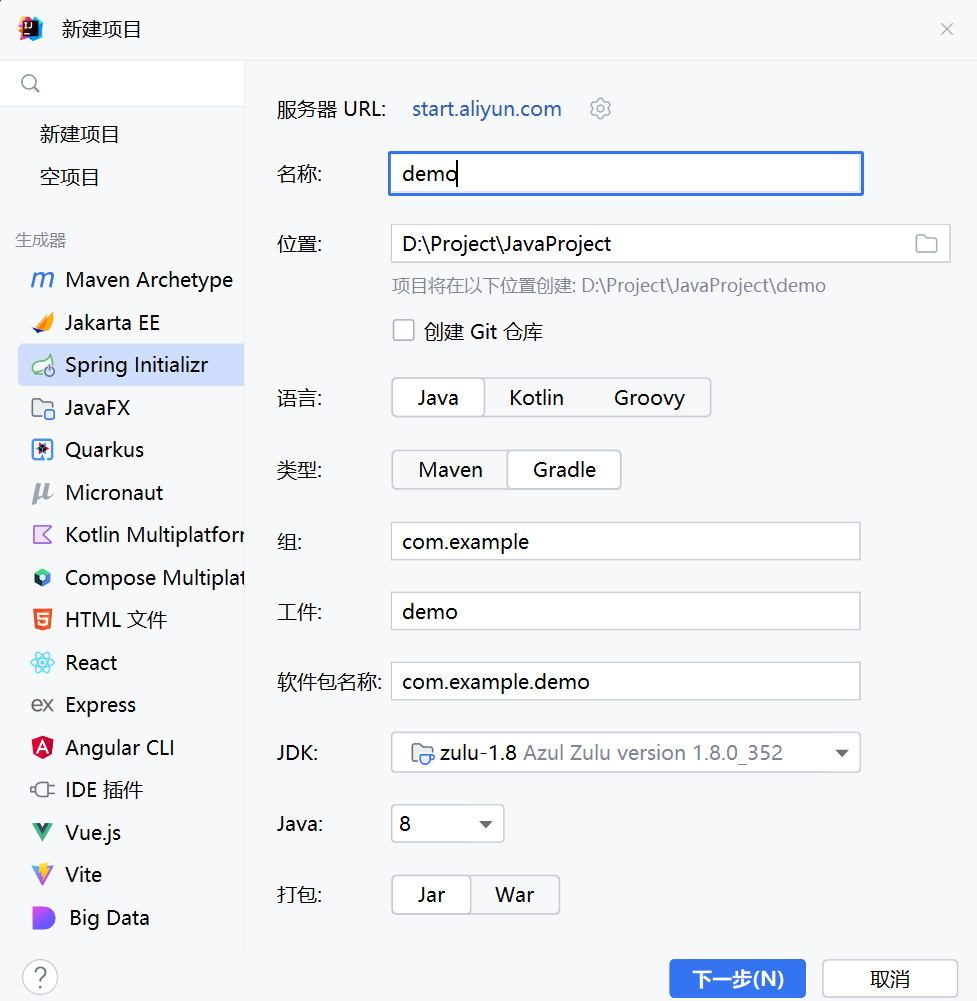Screen dimensions: 977x1001
Task: Select the Vue.js logo icon
Action: [x=42, y=832]
